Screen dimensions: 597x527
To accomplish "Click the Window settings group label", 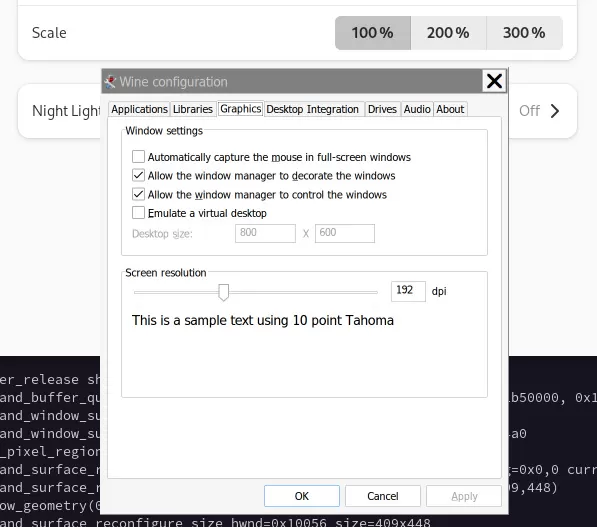I will pyautogui.click(x=164, y=131).
